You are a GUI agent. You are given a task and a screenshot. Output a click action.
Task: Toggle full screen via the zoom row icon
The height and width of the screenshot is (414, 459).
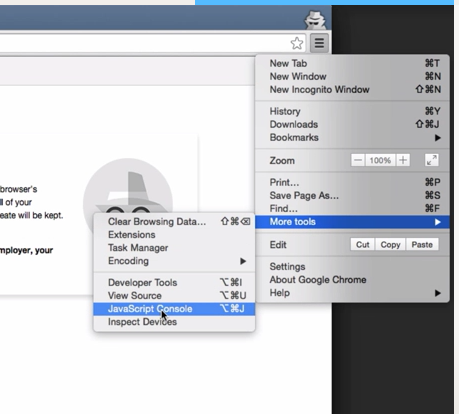click(x=432, y=160)
